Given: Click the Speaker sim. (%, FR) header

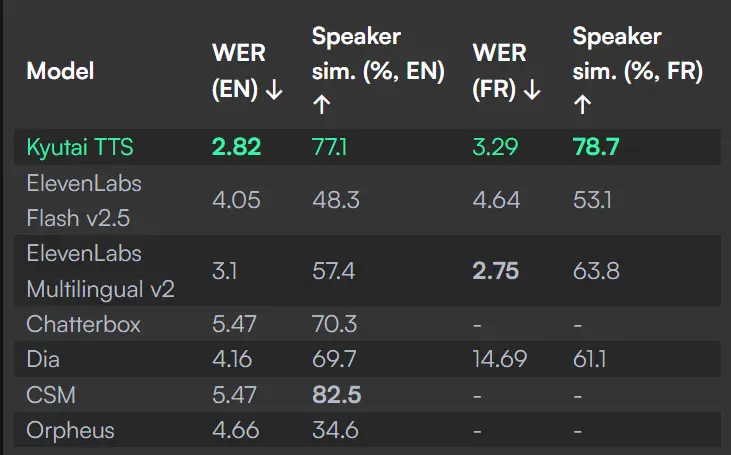Looking at the screenshot, I should pyautogui.click(x=637, y=70).
